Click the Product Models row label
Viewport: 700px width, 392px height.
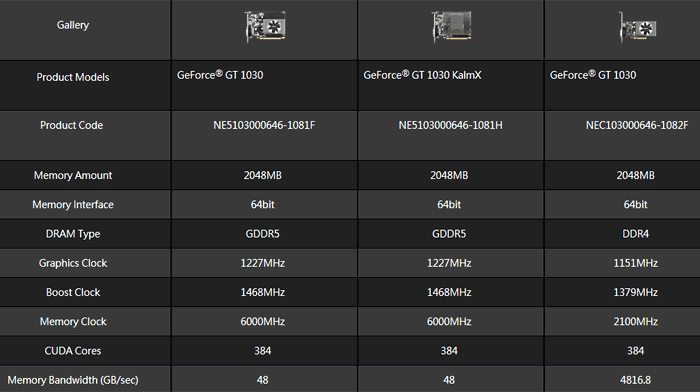73,77
